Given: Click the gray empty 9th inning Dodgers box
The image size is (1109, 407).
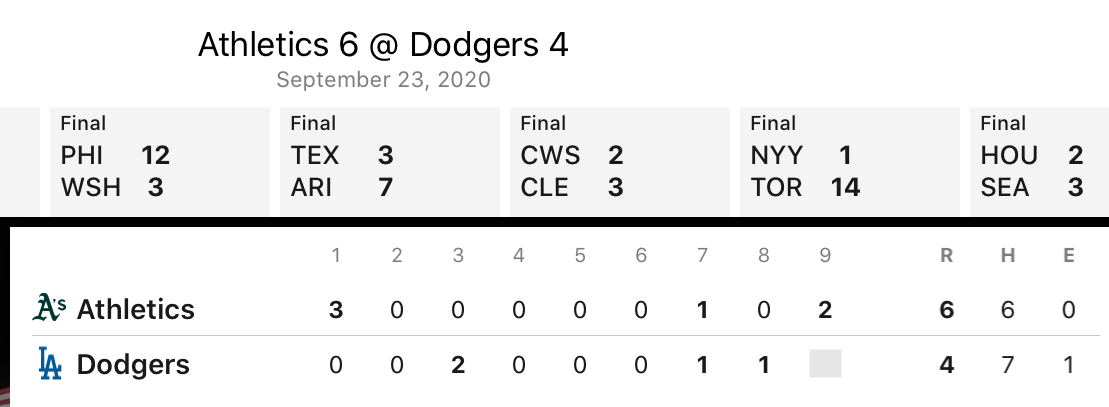Looking at the screenshot, I should [825, 364].
